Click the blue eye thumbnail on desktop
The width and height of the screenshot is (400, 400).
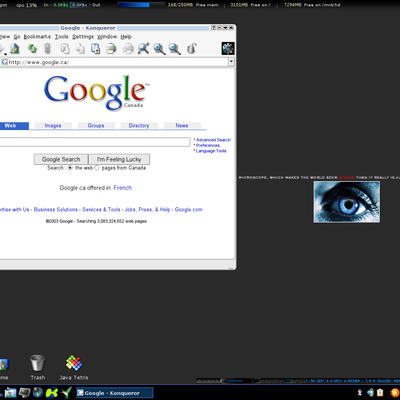pos(347,202)
